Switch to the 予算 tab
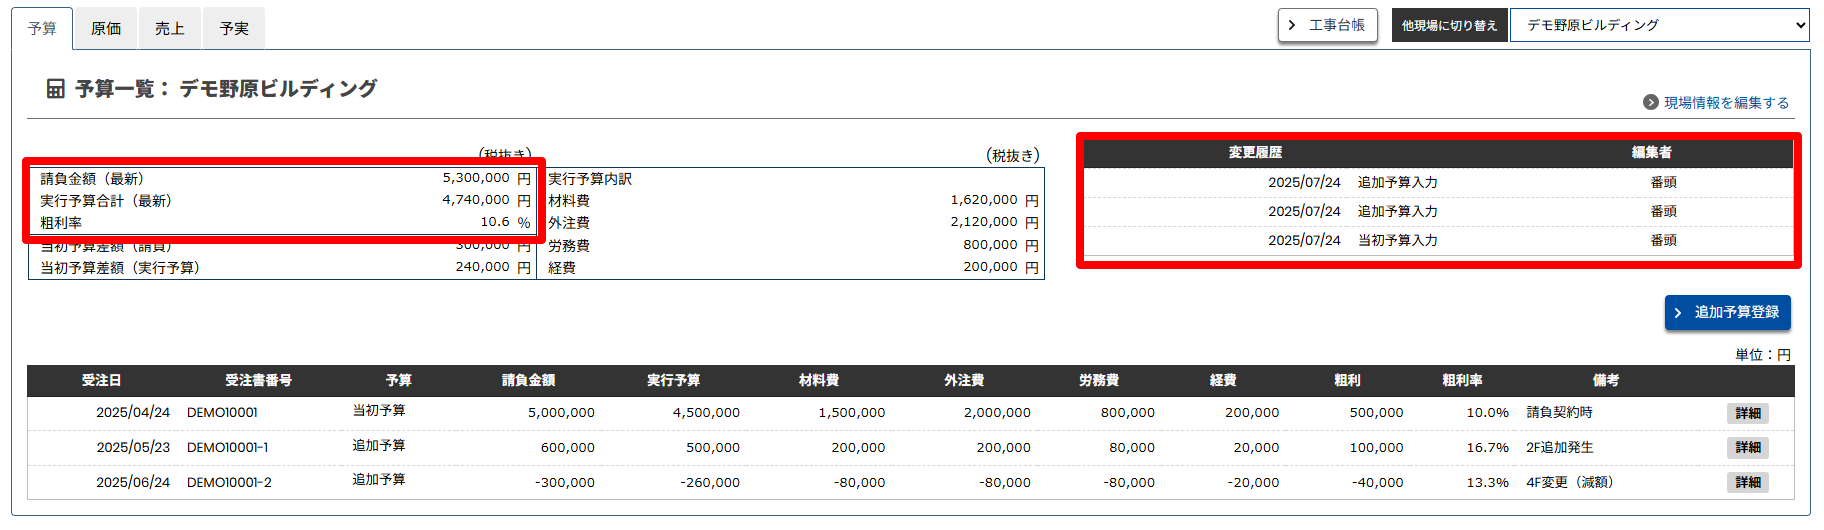This screenshot has height=530, width=1824. 42,28
